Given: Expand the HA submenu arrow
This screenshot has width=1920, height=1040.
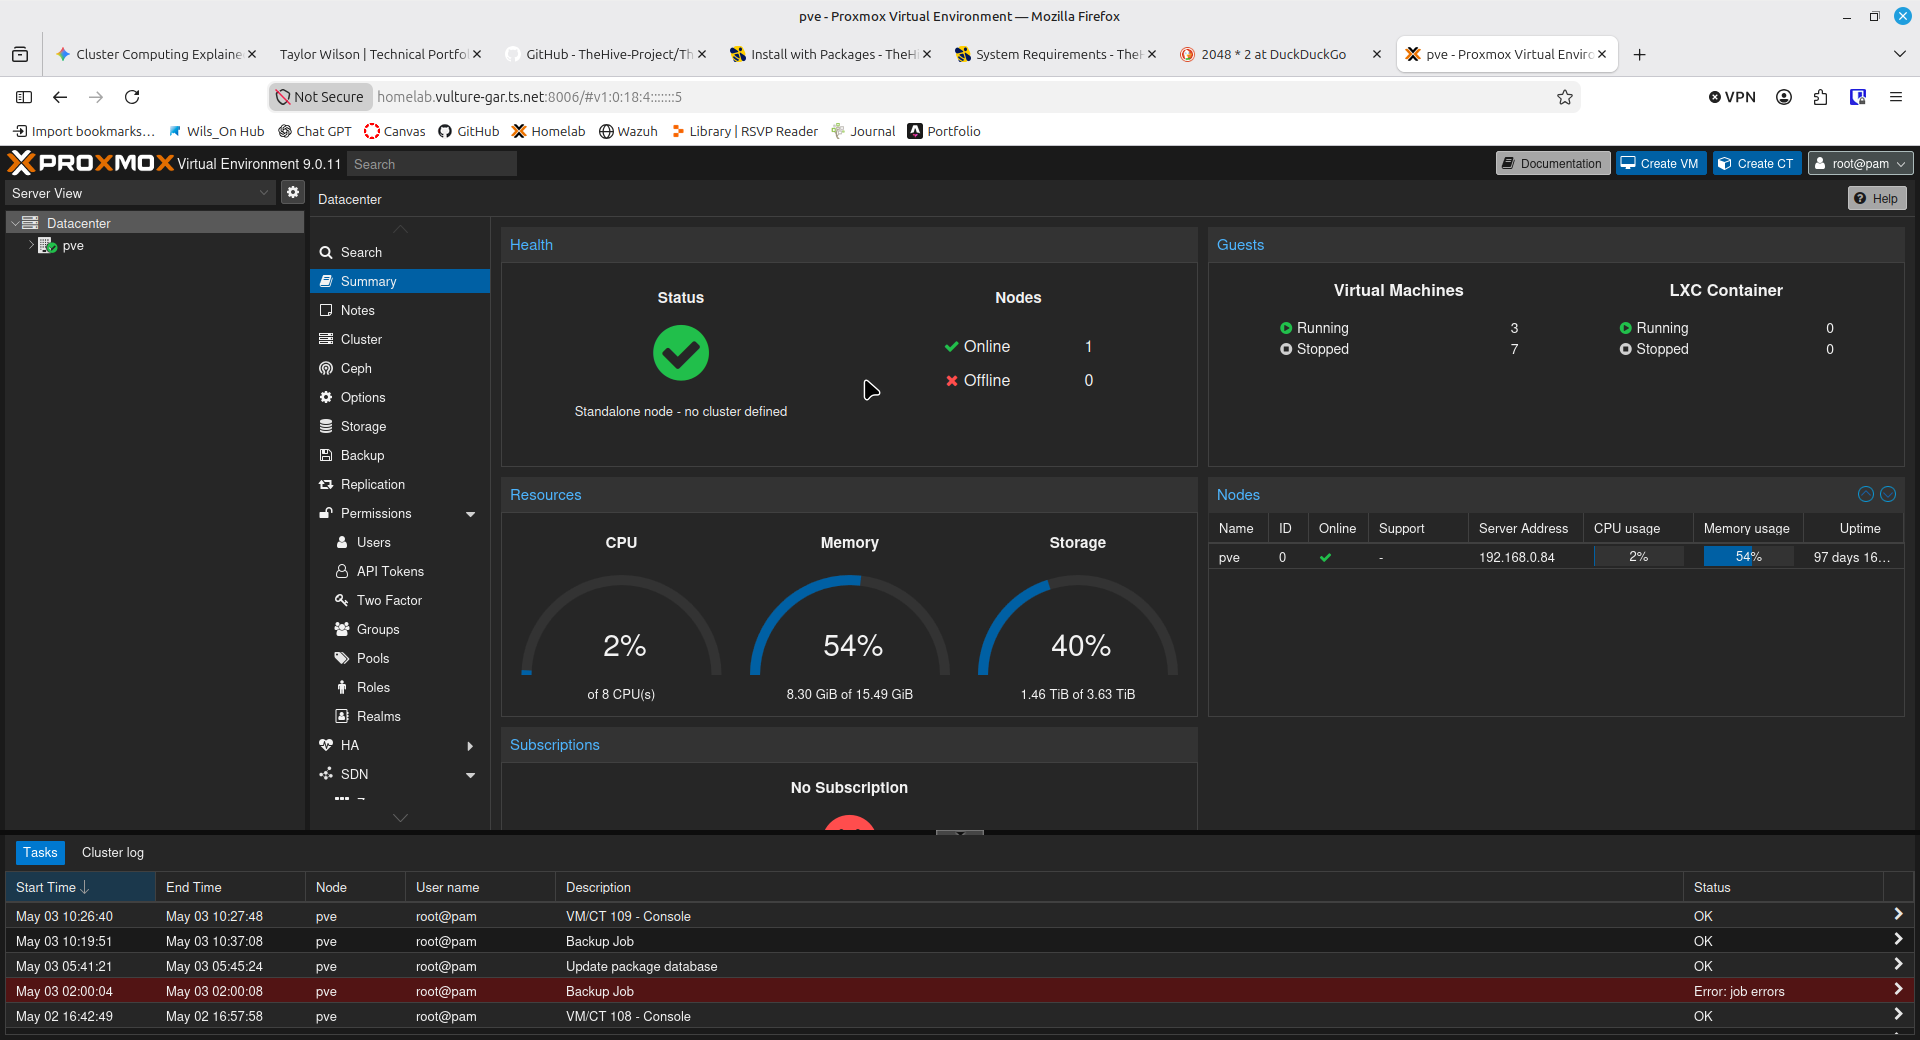Looking at the screenshot, I should tap(470, 746).
